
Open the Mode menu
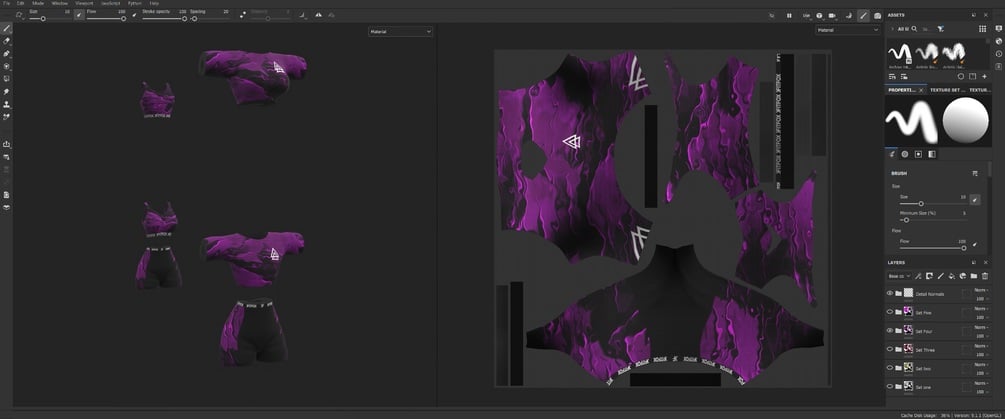coord(38,3)
